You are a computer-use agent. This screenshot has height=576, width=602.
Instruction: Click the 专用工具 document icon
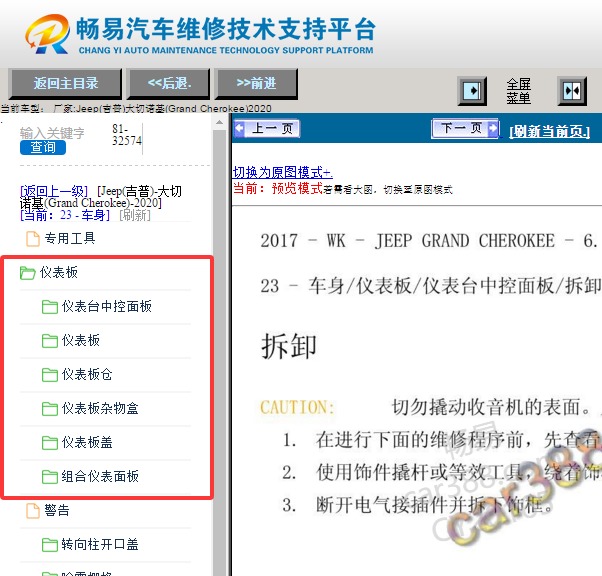33,238
